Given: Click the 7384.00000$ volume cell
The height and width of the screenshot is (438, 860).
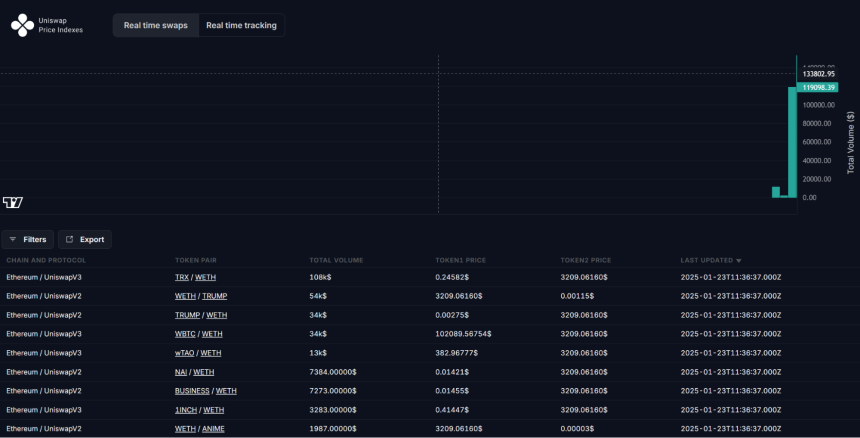Looking at the screenshot, I should 333,372.
